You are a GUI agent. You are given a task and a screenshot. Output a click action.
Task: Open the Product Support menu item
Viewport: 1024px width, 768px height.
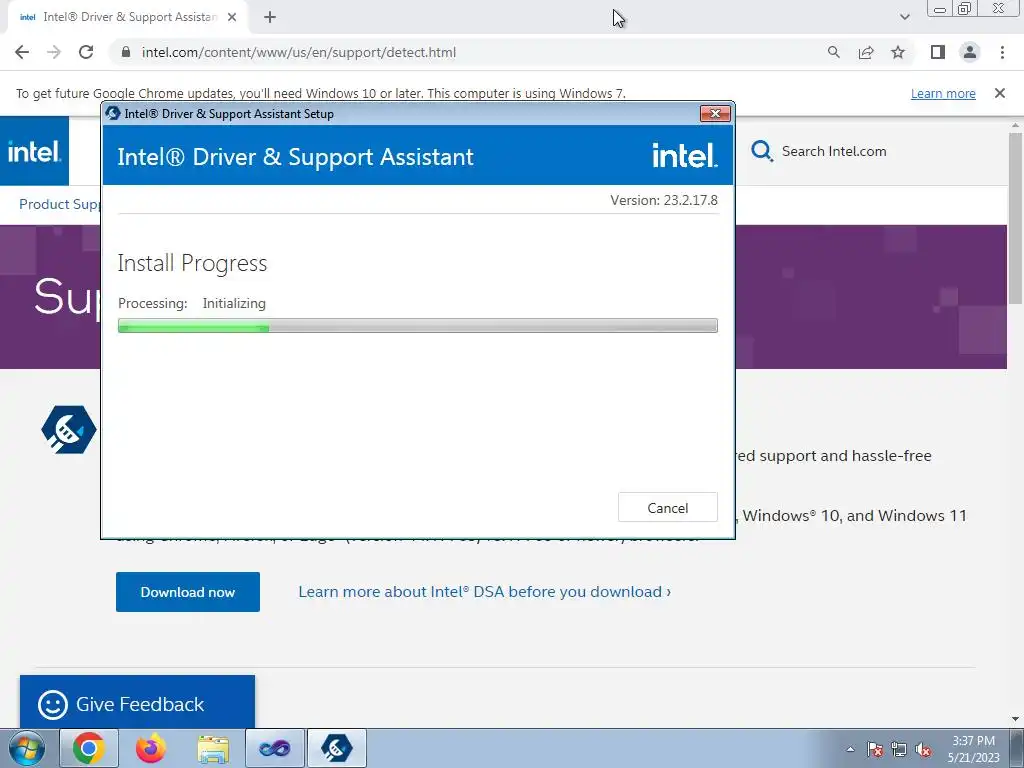[59, 204]
